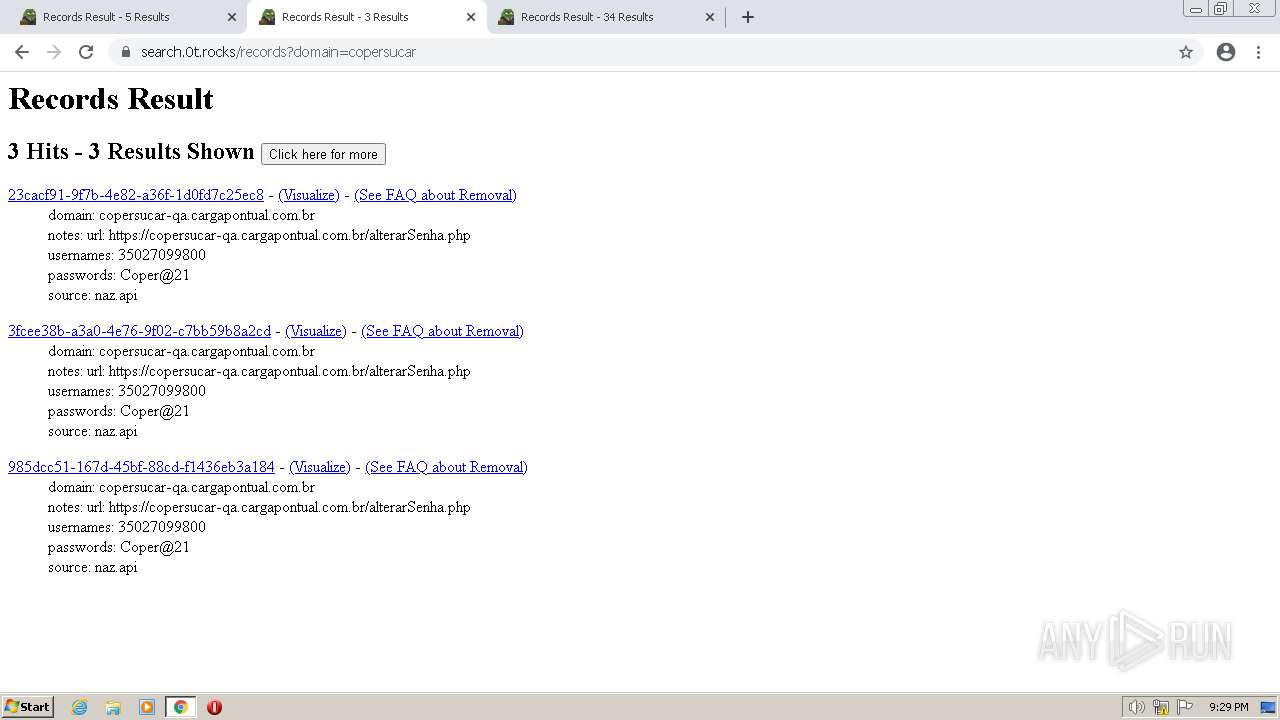The image size is (1280, 720).
Task: Click the third record's 'passwords: Coper@21' line
Action: click(x=119, y=547)
